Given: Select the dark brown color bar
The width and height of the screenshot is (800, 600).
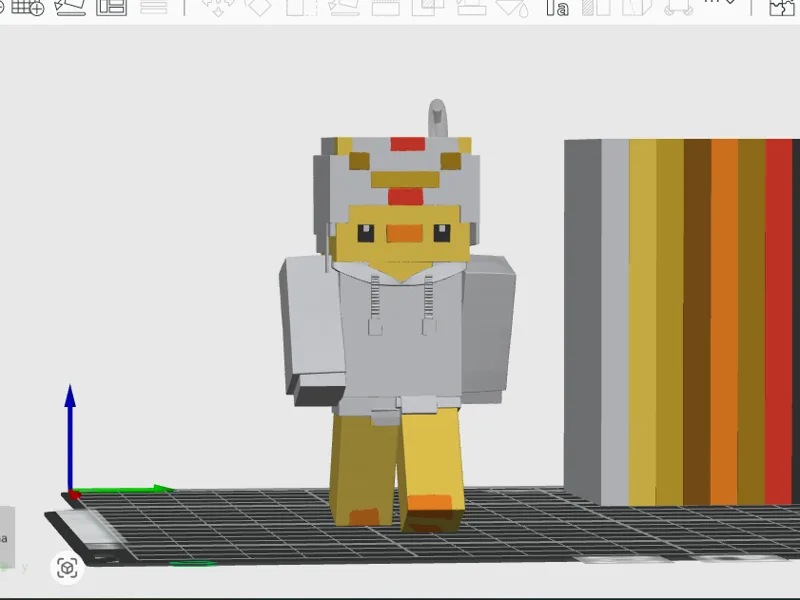Looking at the screenshot, I should (x=697, y=321).
